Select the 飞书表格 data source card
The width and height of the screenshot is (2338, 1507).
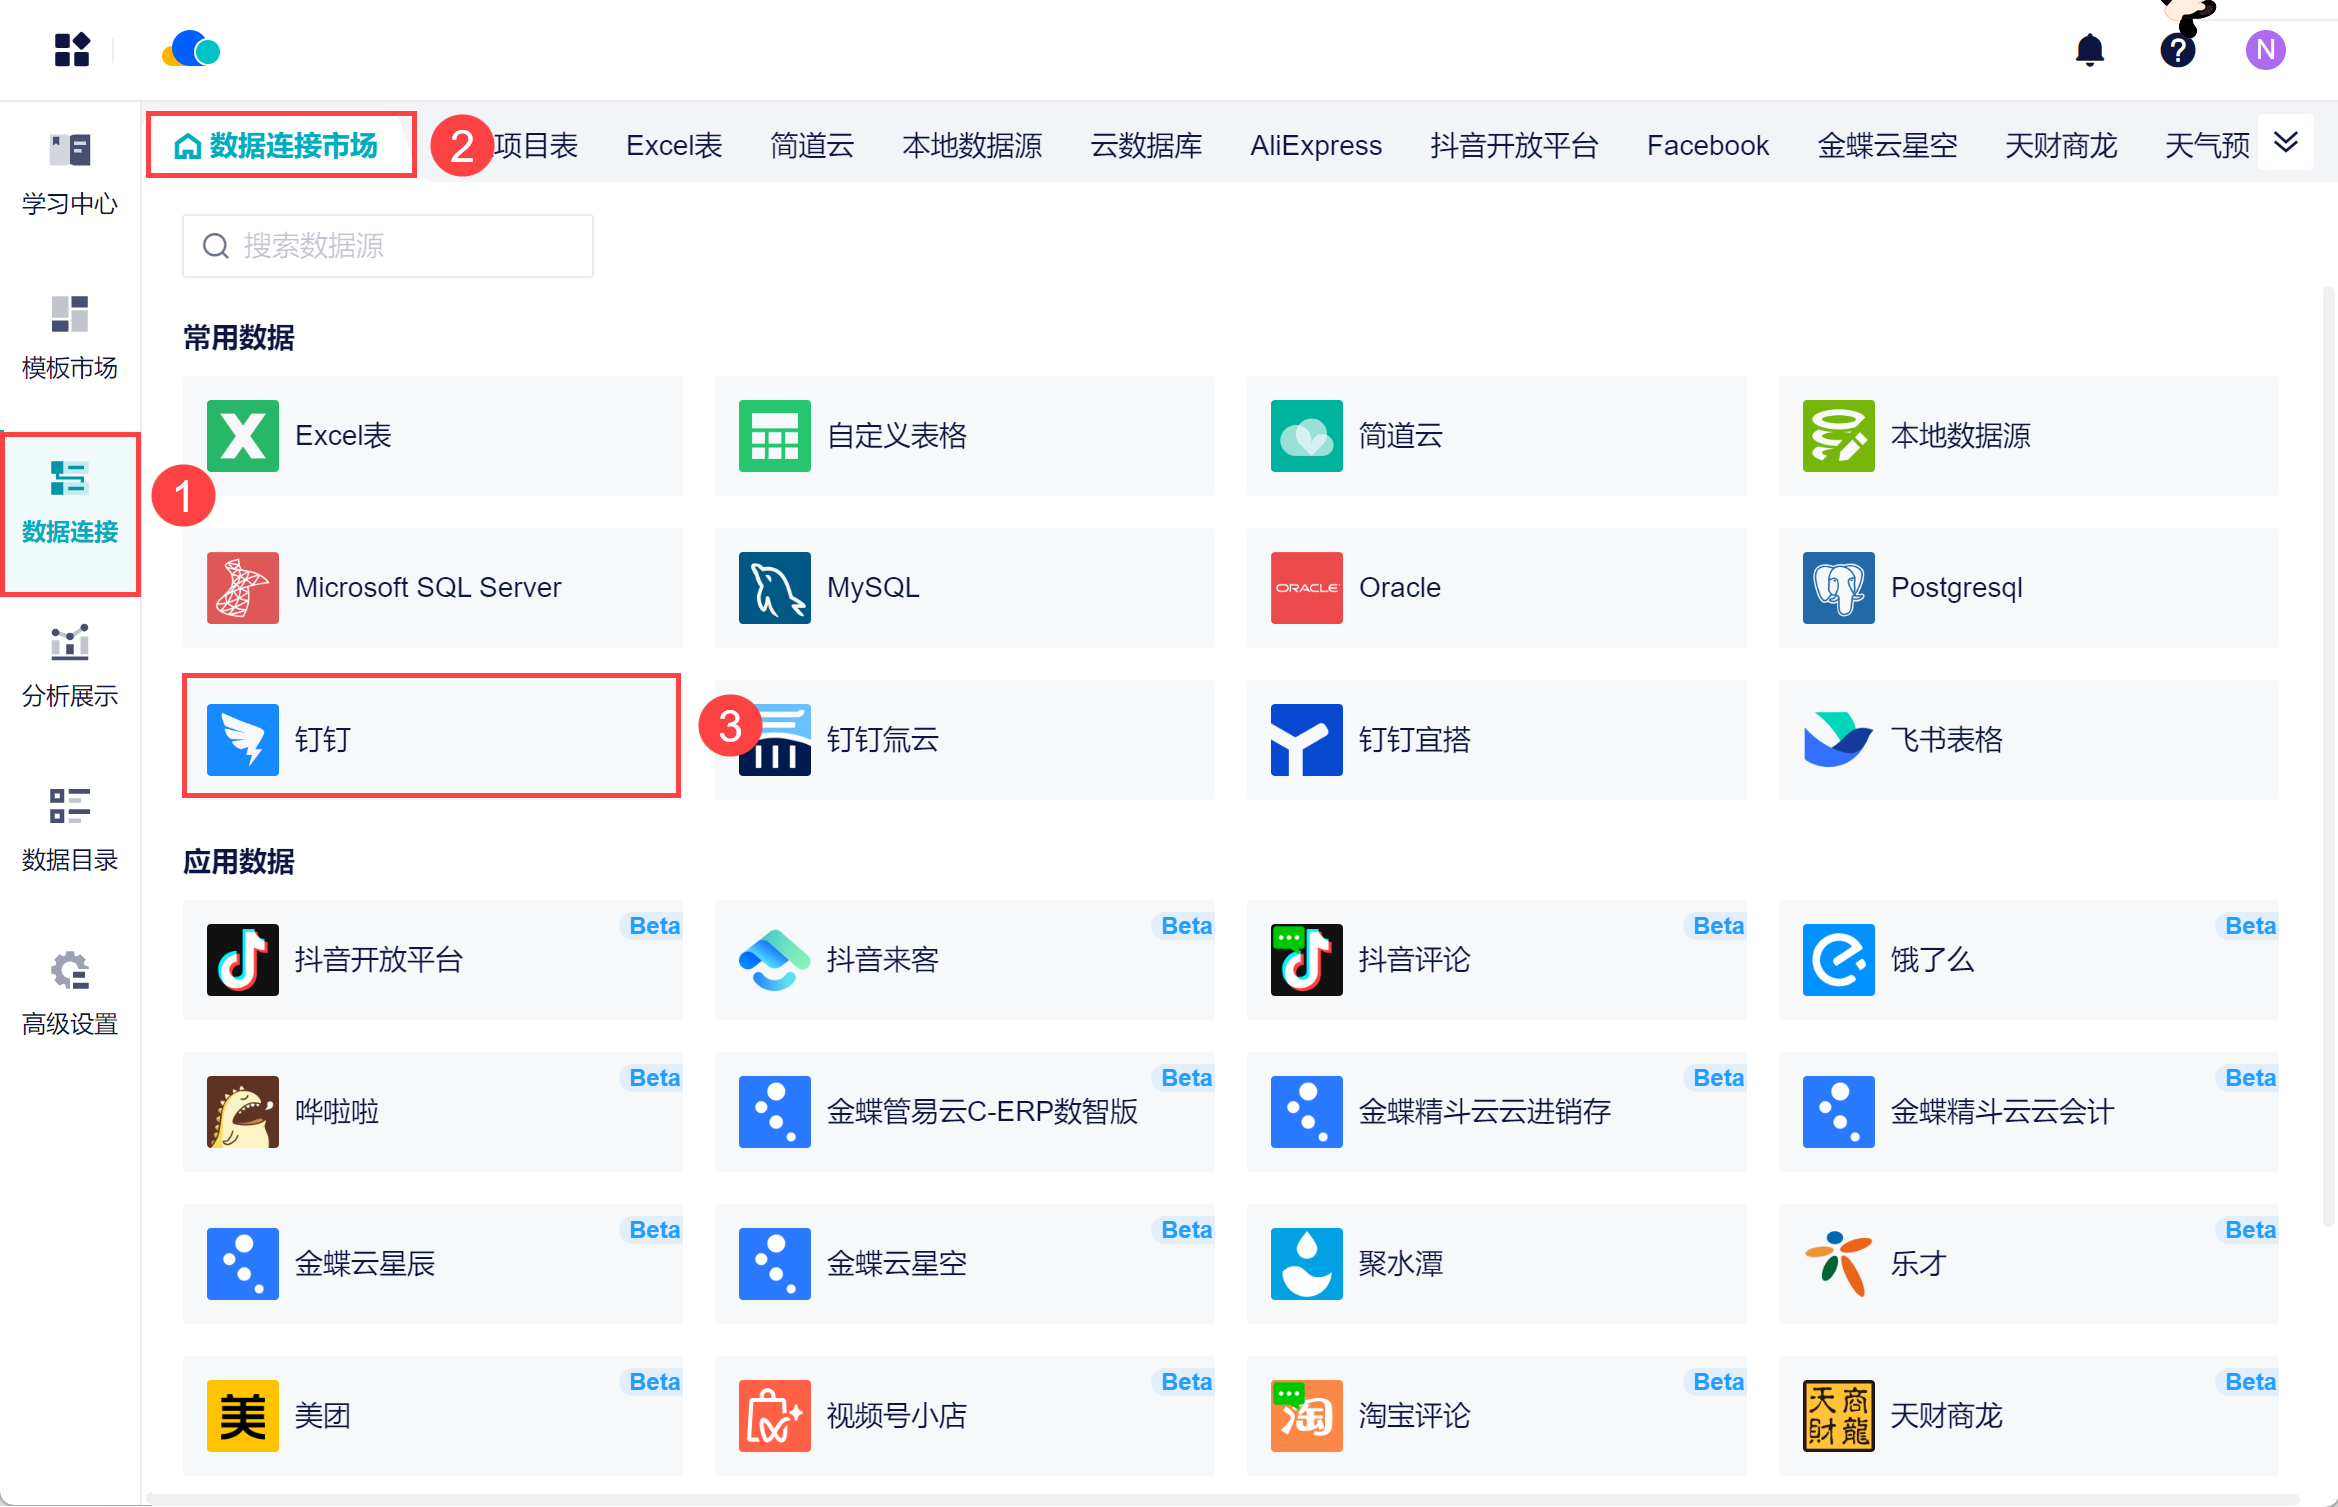(2027, 739)
